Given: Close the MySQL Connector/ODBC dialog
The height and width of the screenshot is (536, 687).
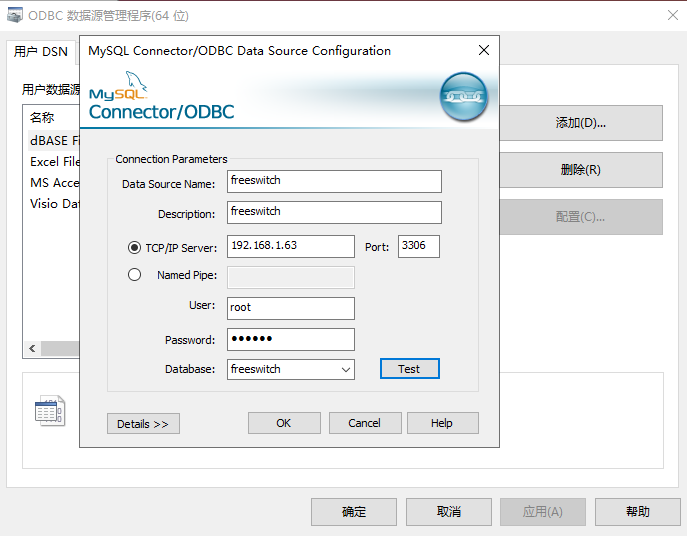Looking at the screenshot, I should (484, 50).
